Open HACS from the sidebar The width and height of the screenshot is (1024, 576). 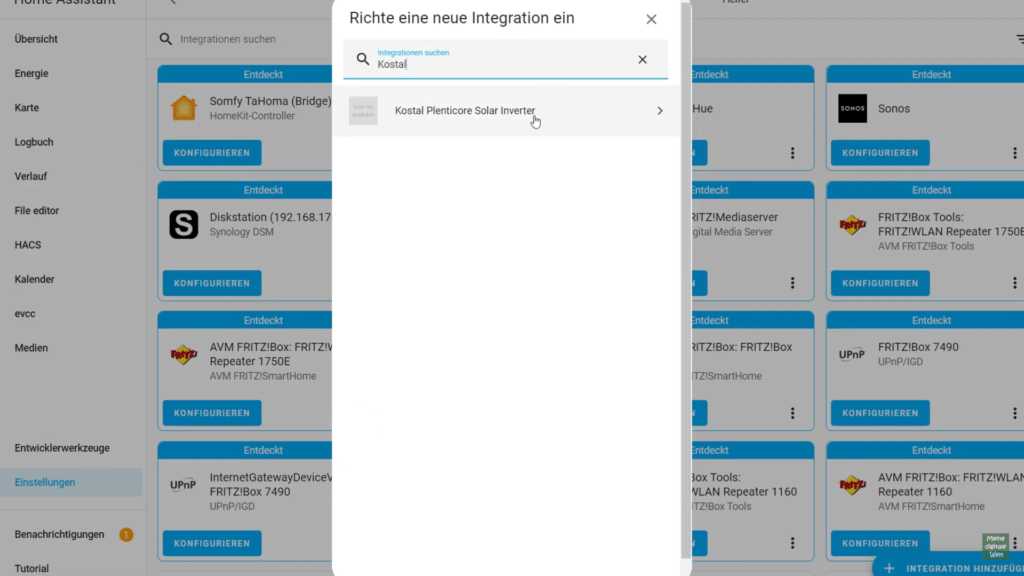point(28,245)
